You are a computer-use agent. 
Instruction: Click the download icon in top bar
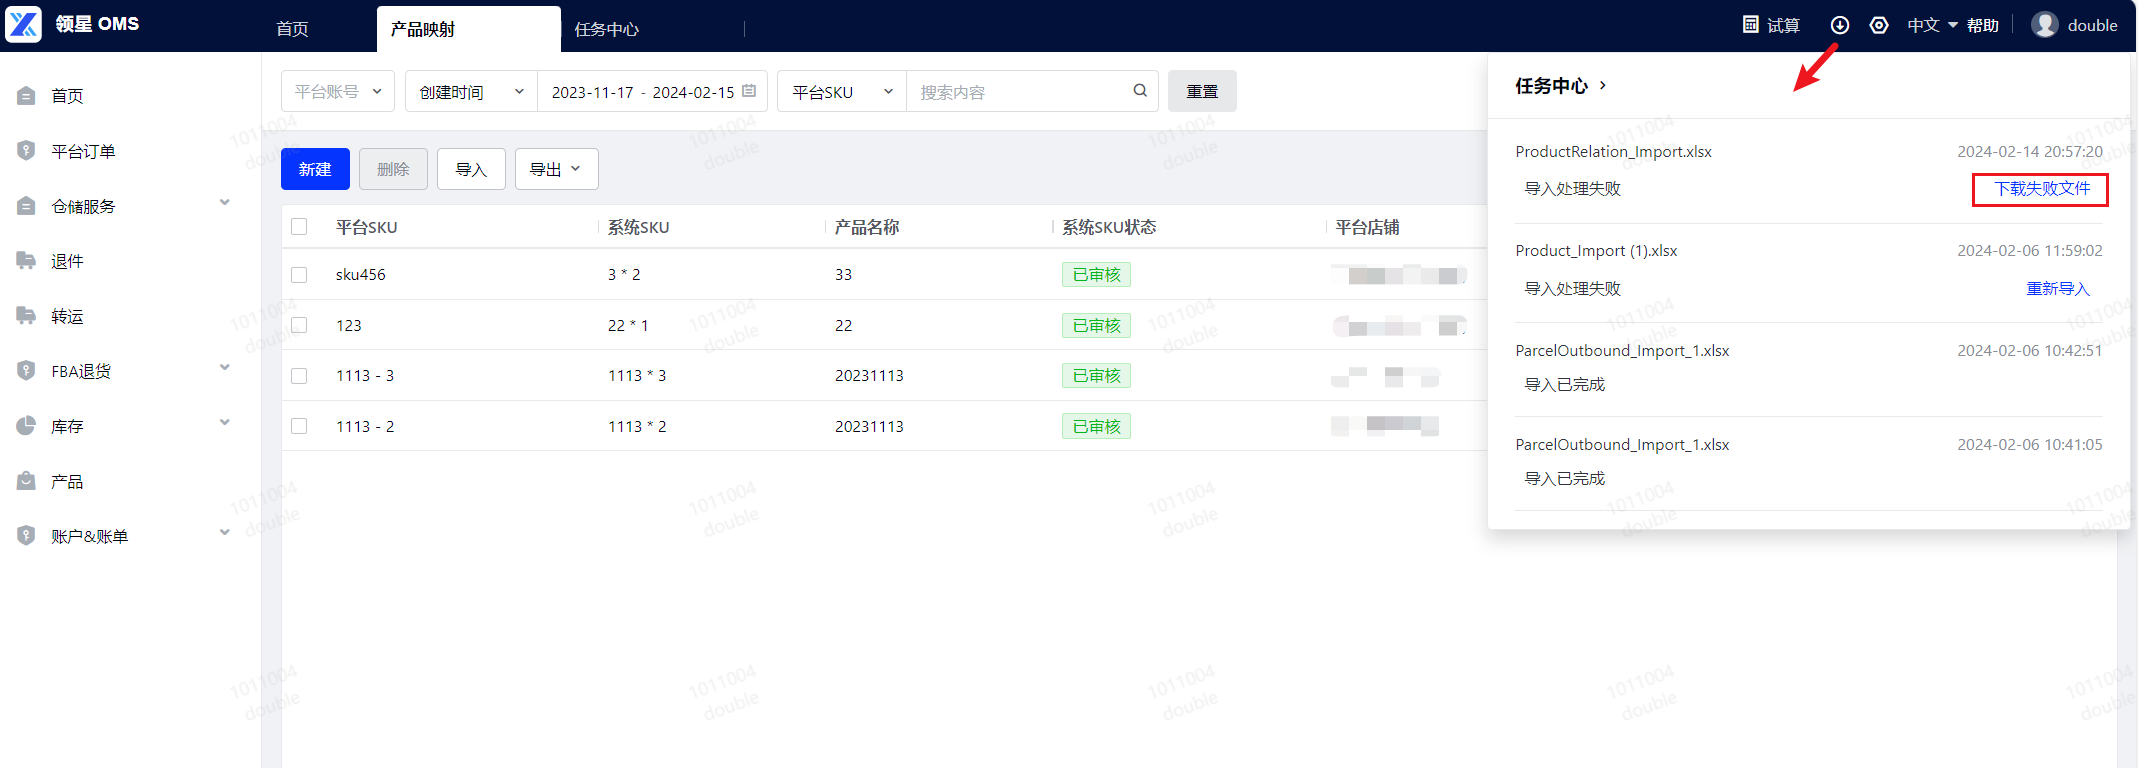[1839, 25]
